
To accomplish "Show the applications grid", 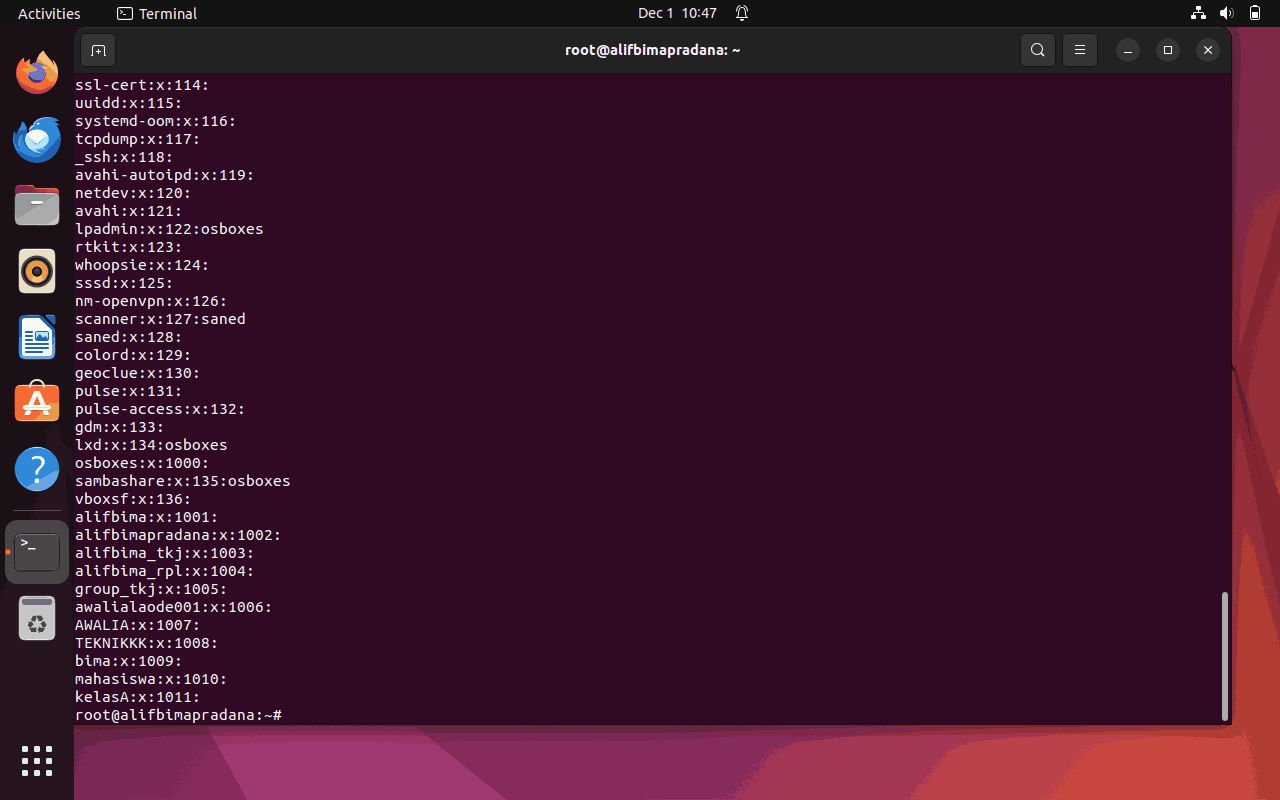I will (37, 761).
